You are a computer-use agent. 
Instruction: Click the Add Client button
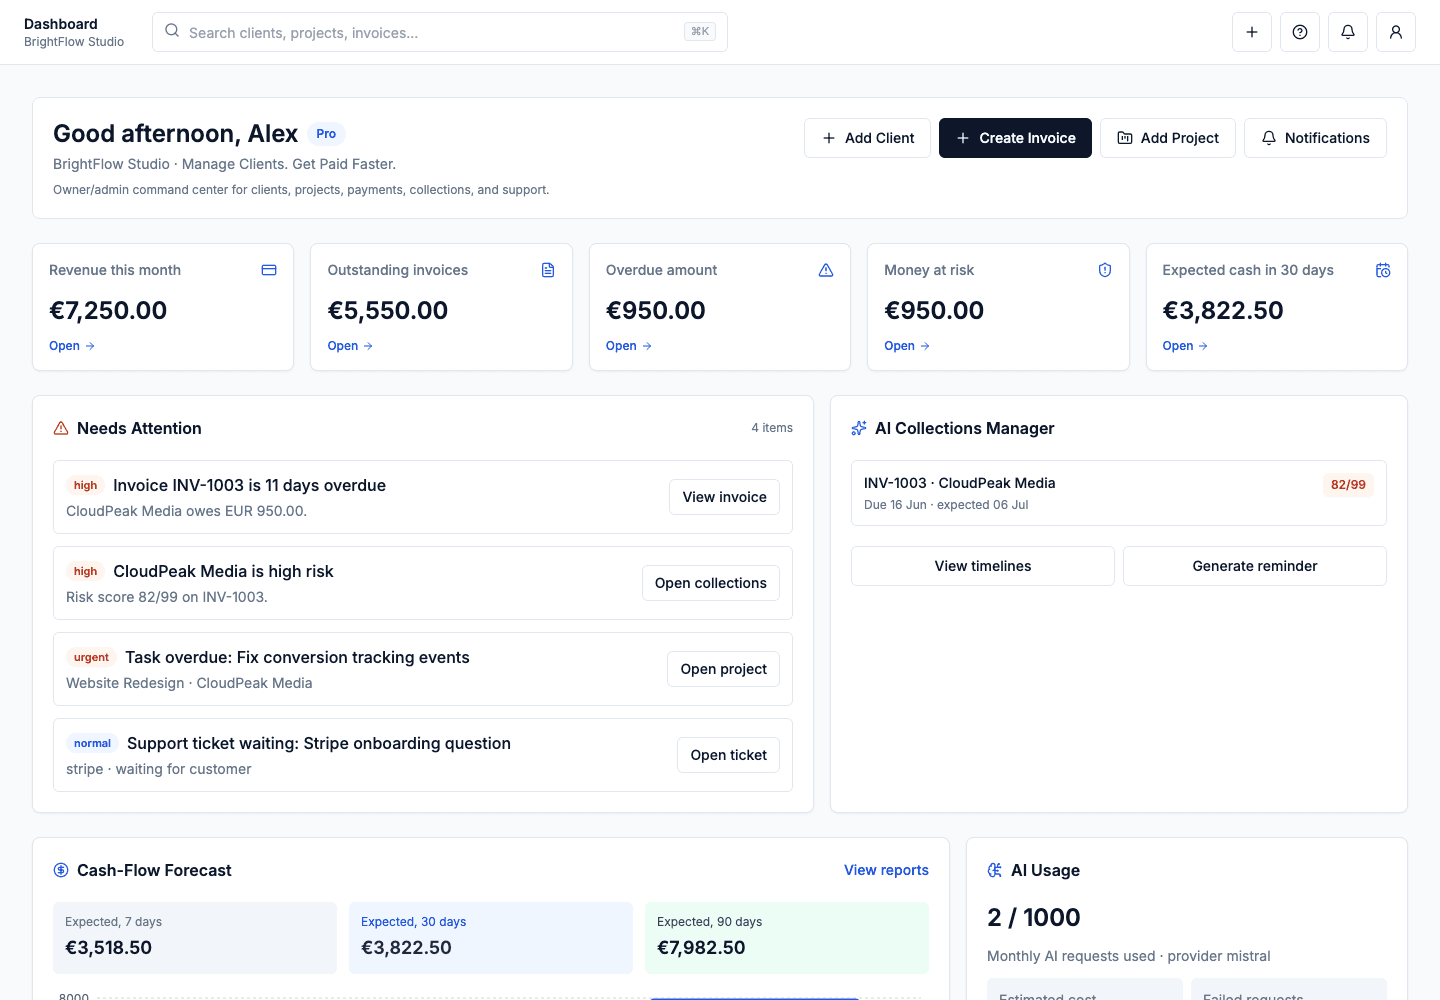tap(867, 138)
